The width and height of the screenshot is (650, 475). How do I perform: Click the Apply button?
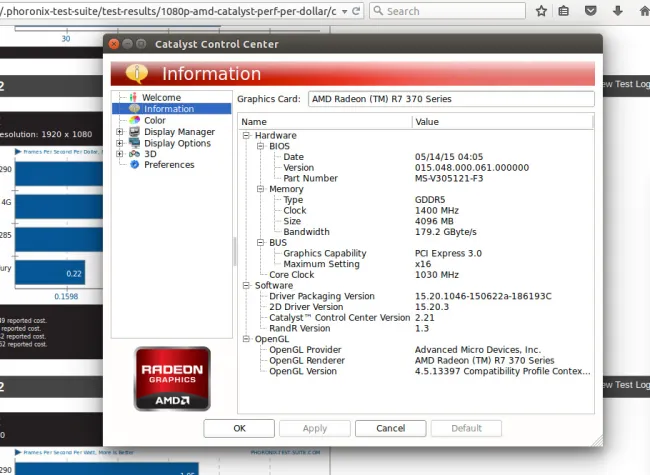315,428
